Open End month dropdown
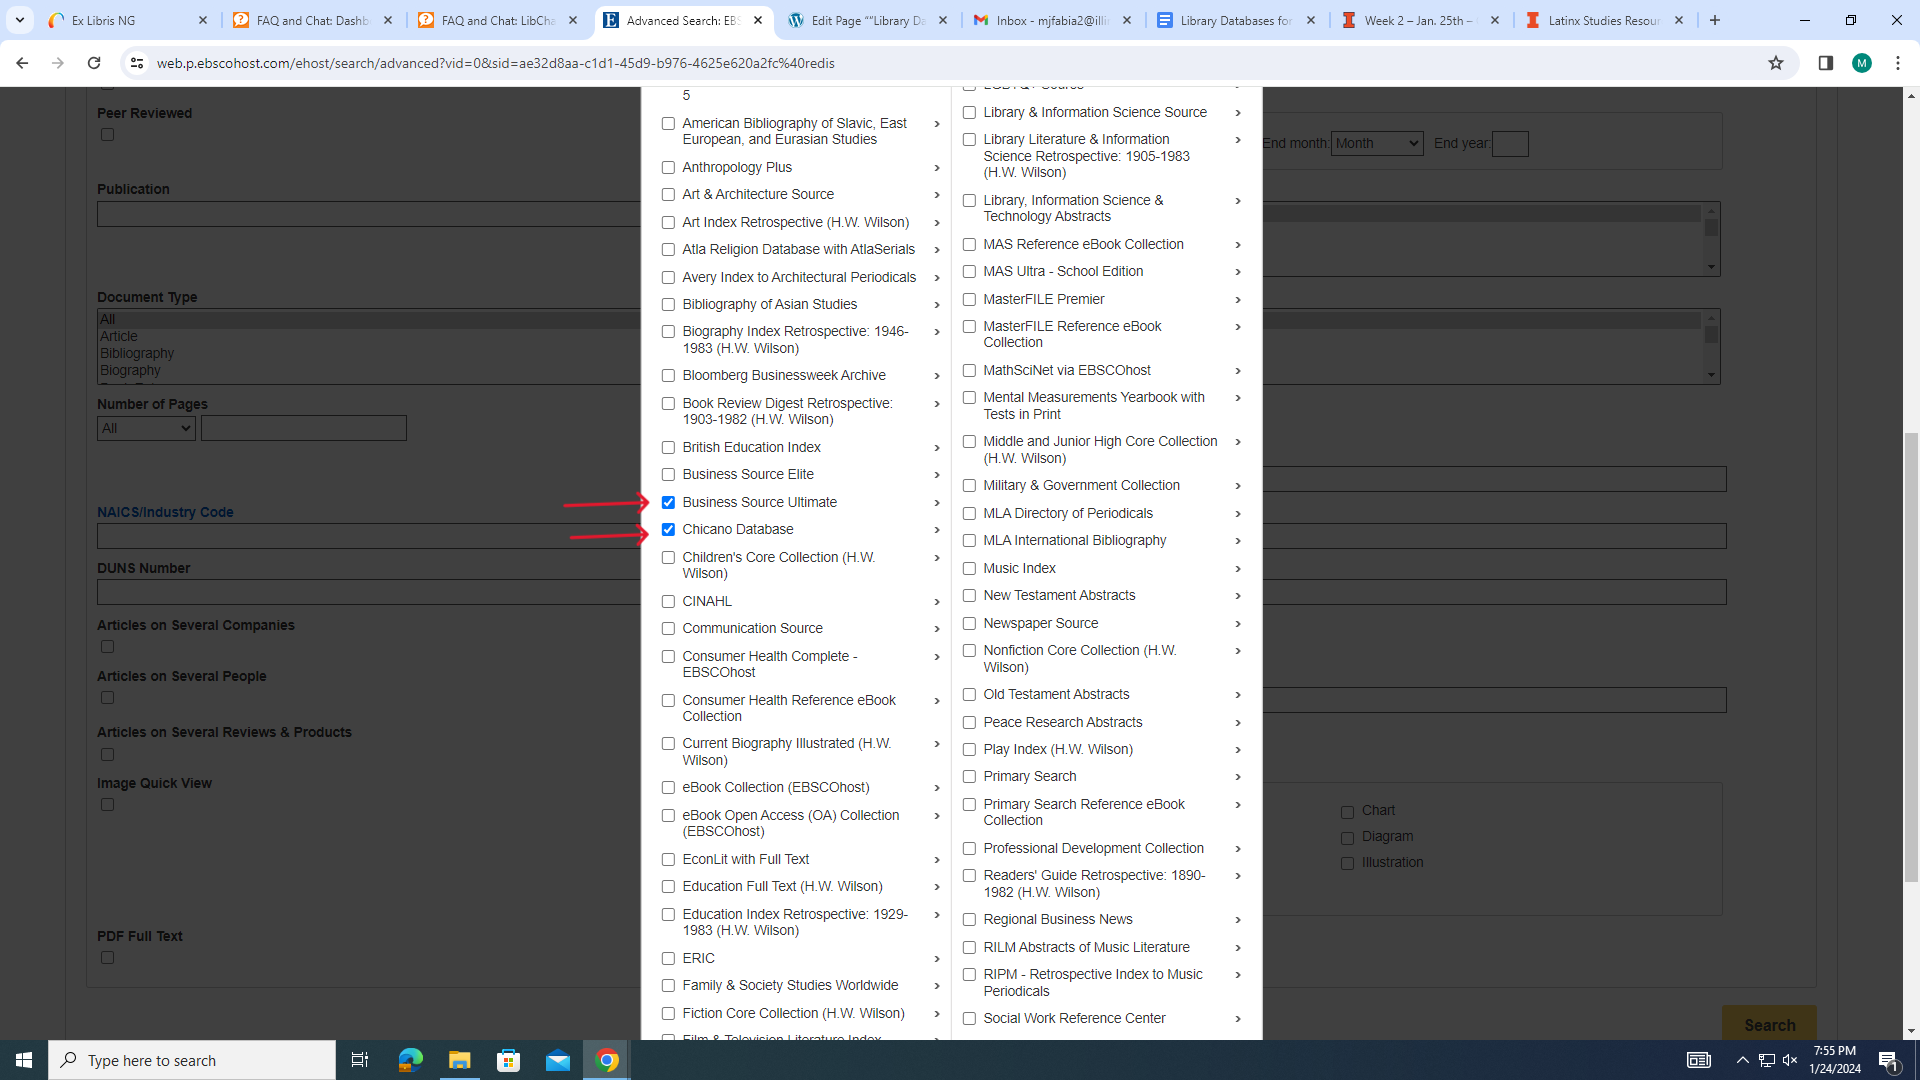 pos(1376,143)
